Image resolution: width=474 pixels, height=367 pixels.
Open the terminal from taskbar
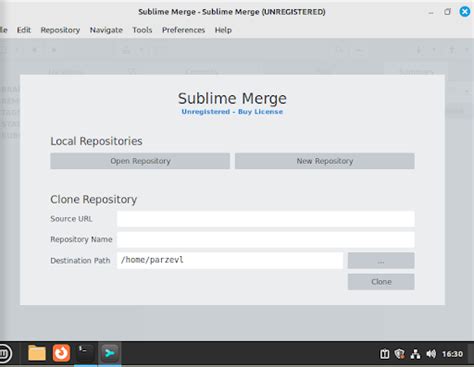coord(85,353)
